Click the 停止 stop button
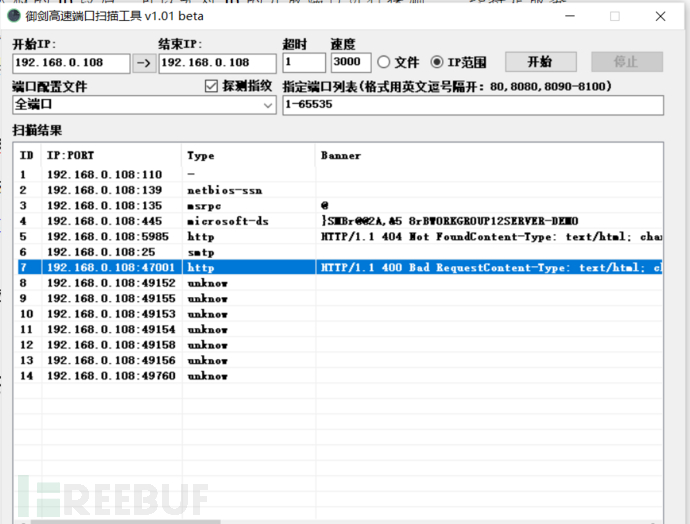This screenshot has height=524, width=690. point(627,62)
